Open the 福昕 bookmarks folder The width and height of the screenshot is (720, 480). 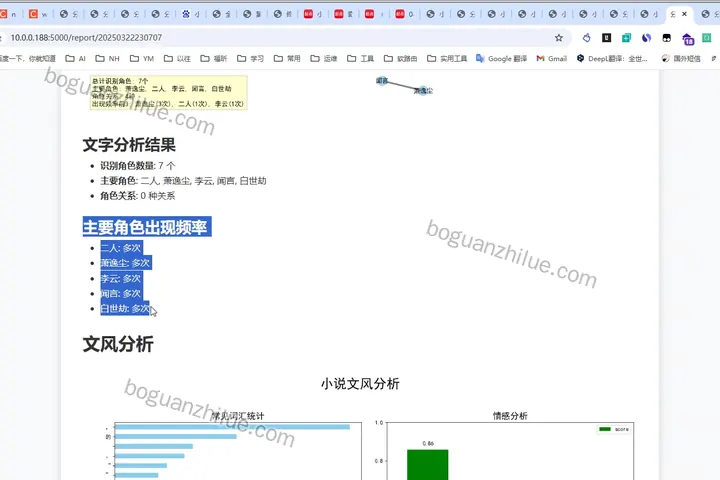[x=214, y=58]
